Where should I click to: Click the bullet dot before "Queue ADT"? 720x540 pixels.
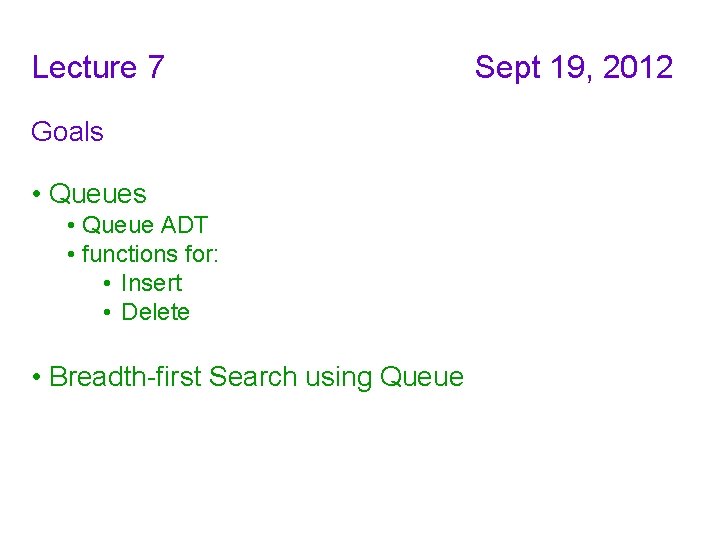(71, 225)
